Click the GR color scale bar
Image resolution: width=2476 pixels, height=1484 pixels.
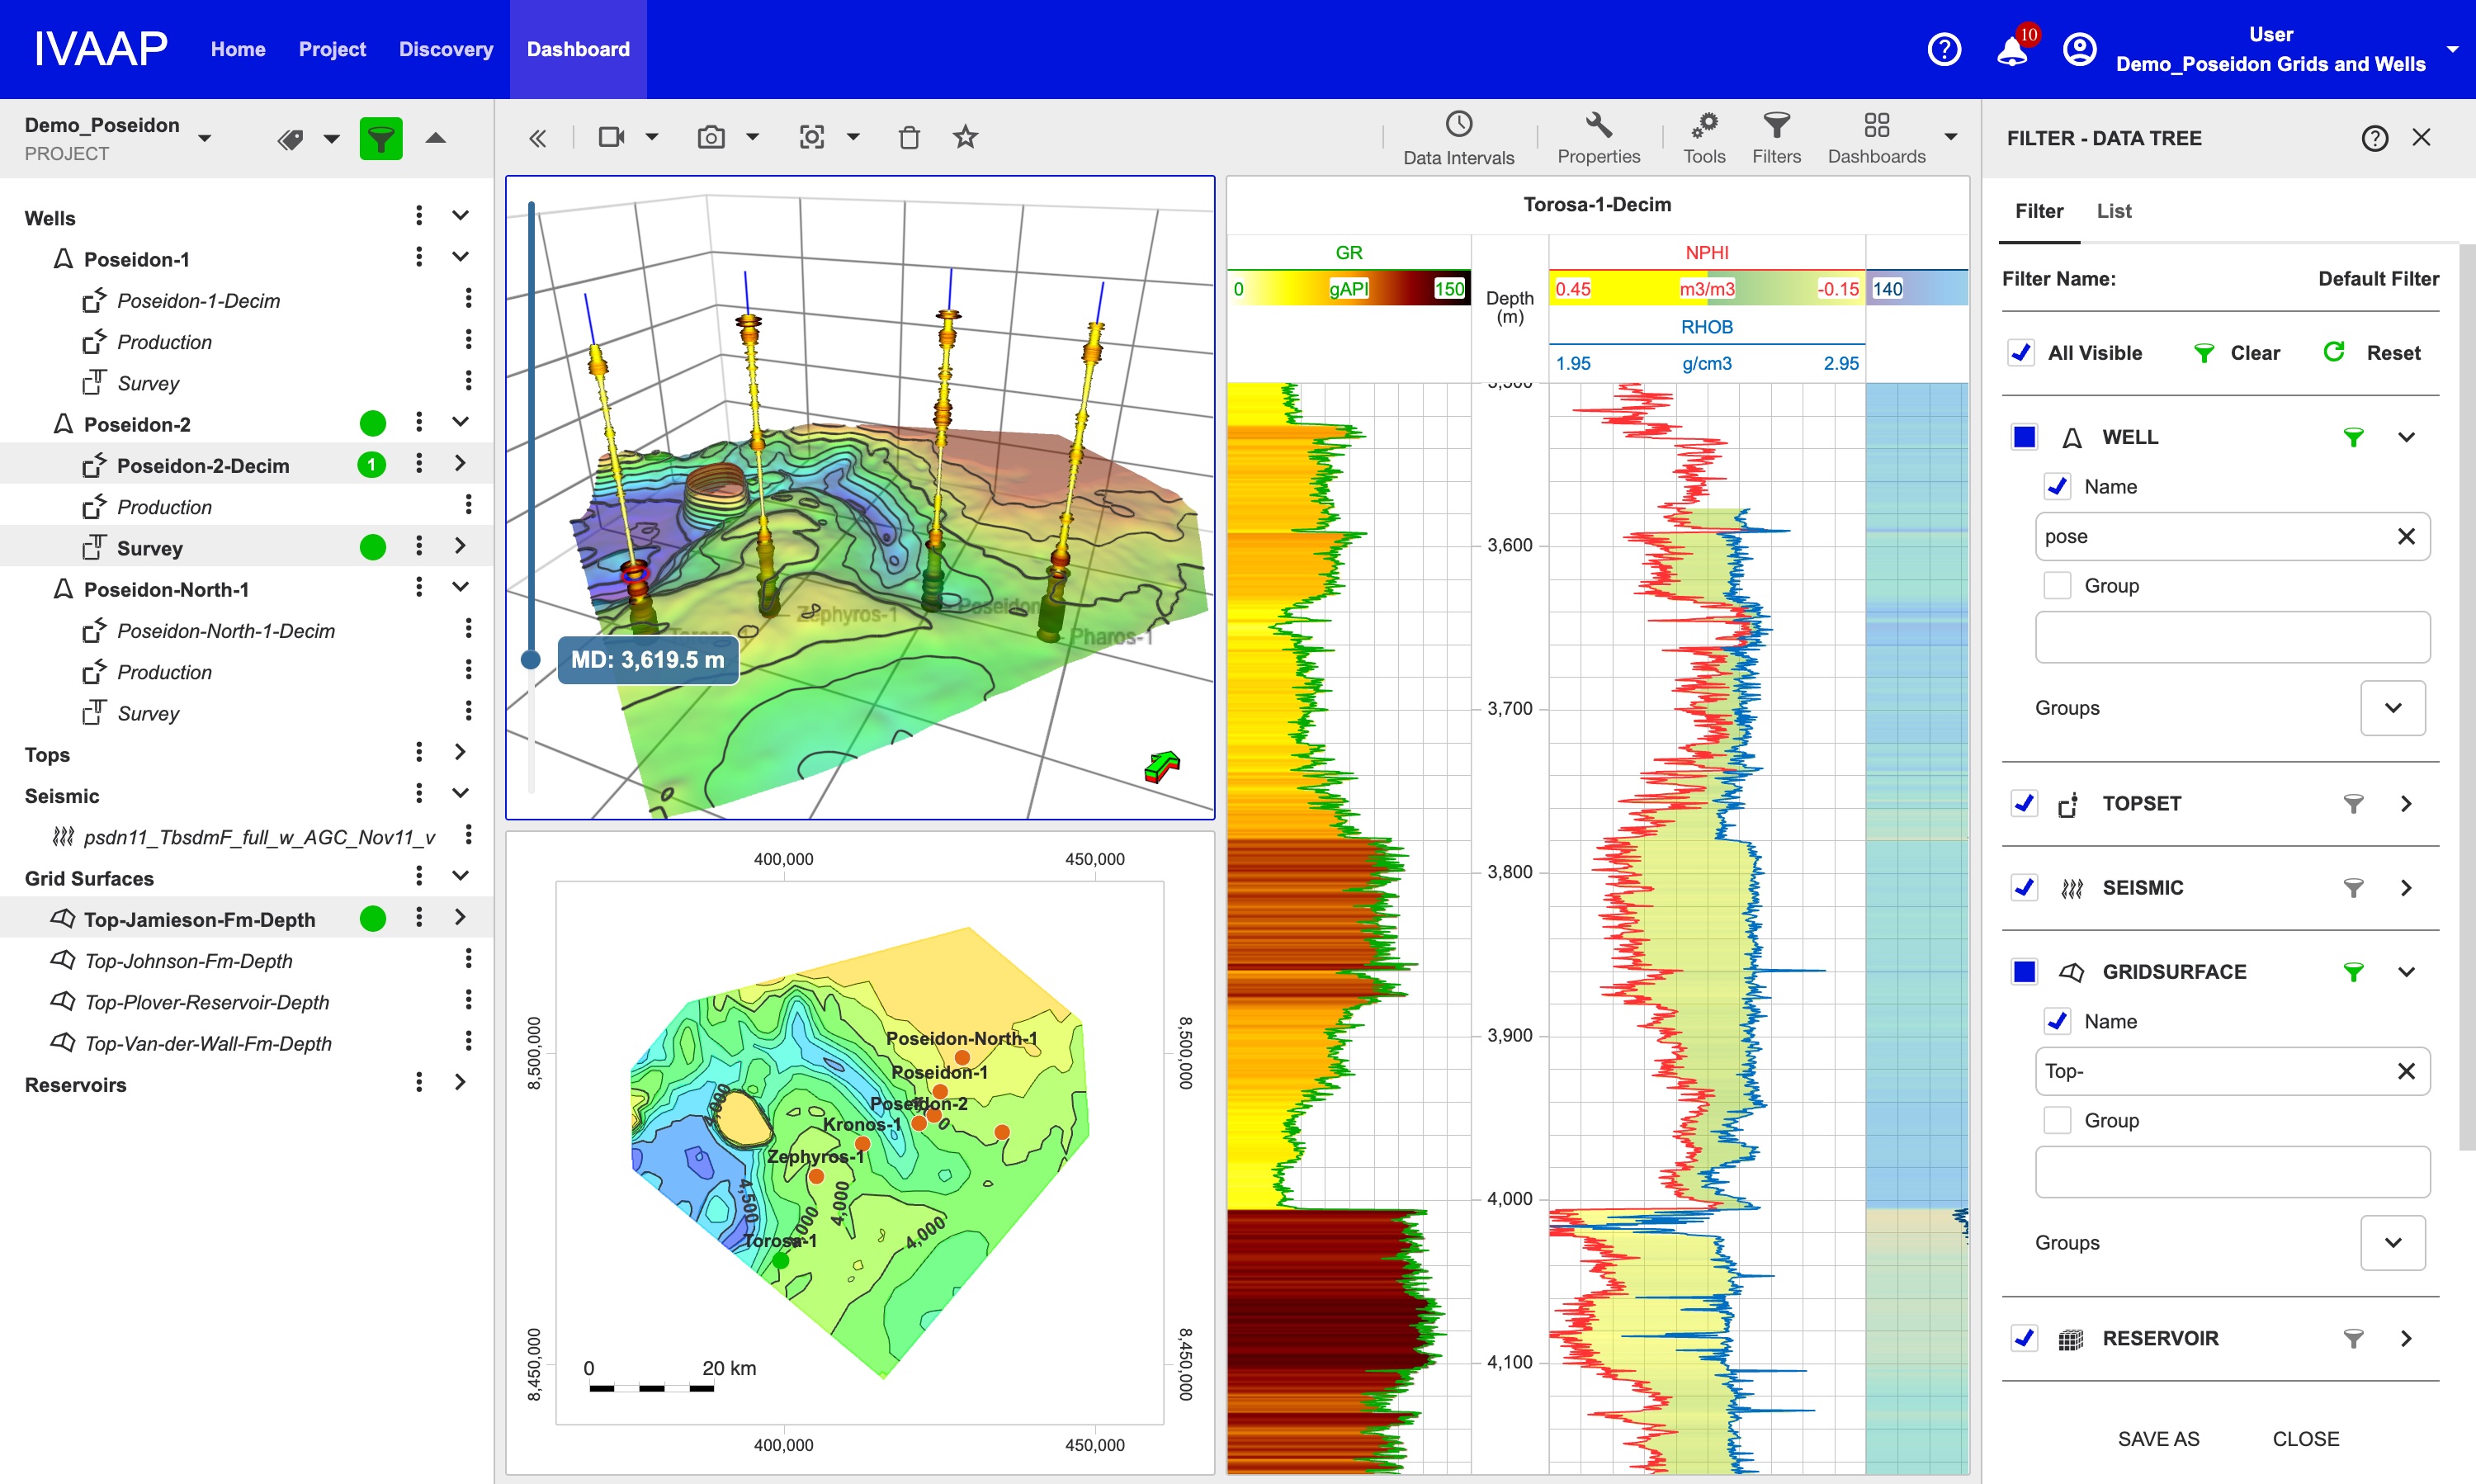pos(1349,289)
